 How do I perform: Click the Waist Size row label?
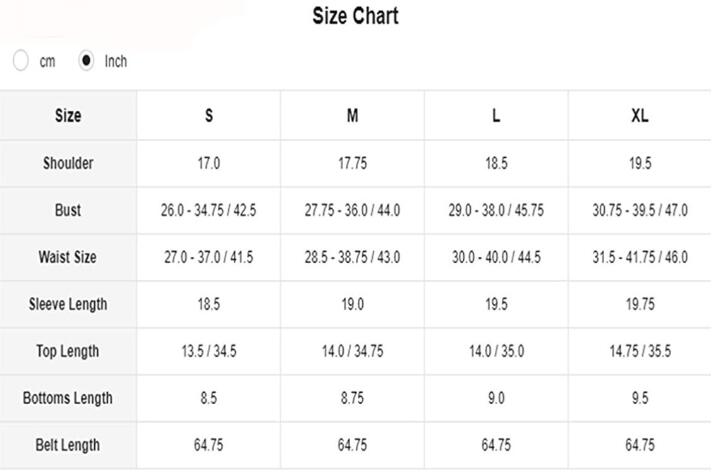(x=68, y=257)
